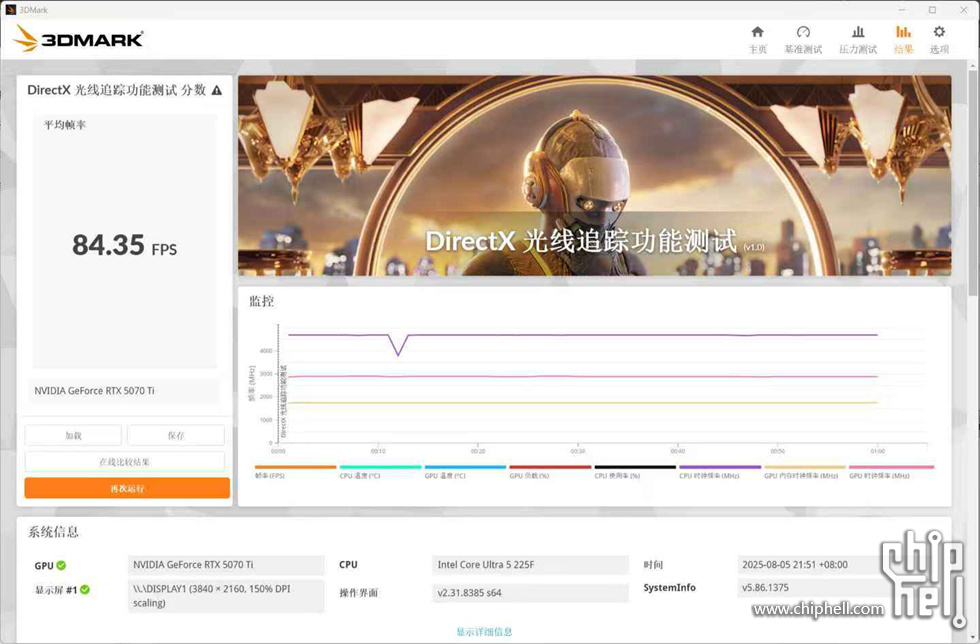Toggle the yellow GPU 内存时钟频率 legend series

coord(805,471)
